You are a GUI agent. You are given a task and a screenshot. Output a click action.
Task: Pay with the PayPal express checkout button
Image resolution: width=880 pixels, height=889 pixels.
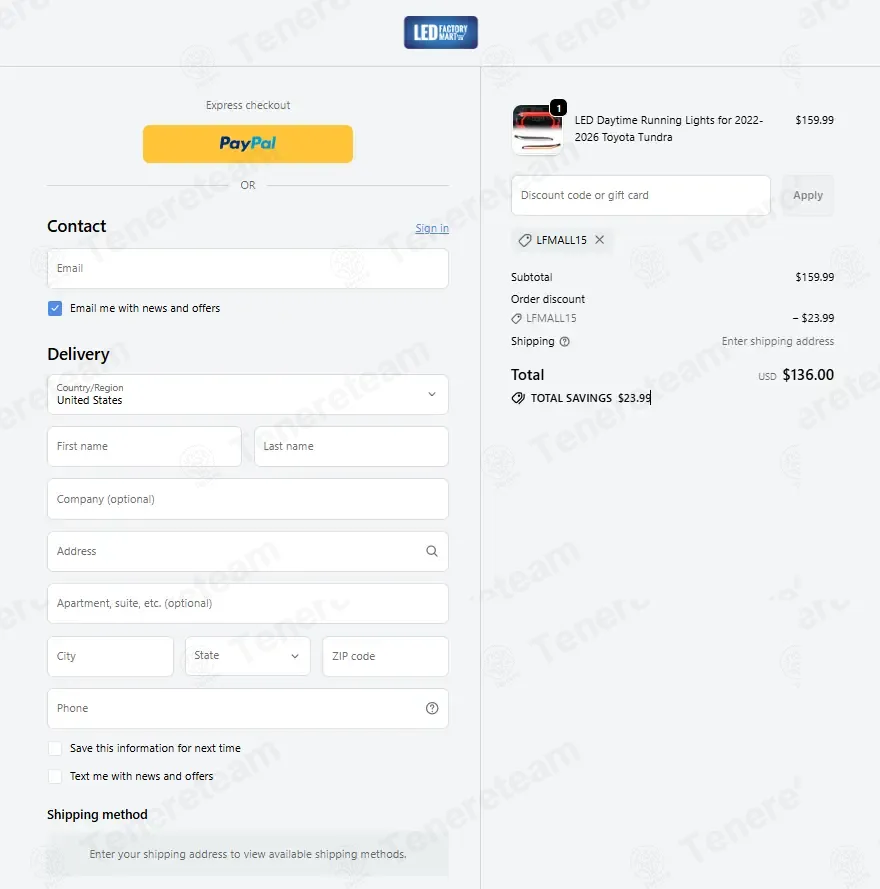pos(248,144)
